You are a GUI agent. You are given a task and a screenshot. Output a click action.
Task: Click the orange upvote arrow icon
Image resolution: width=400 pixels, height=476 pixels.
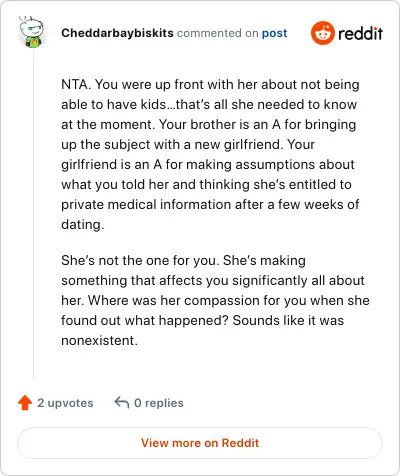pos(25,403)
